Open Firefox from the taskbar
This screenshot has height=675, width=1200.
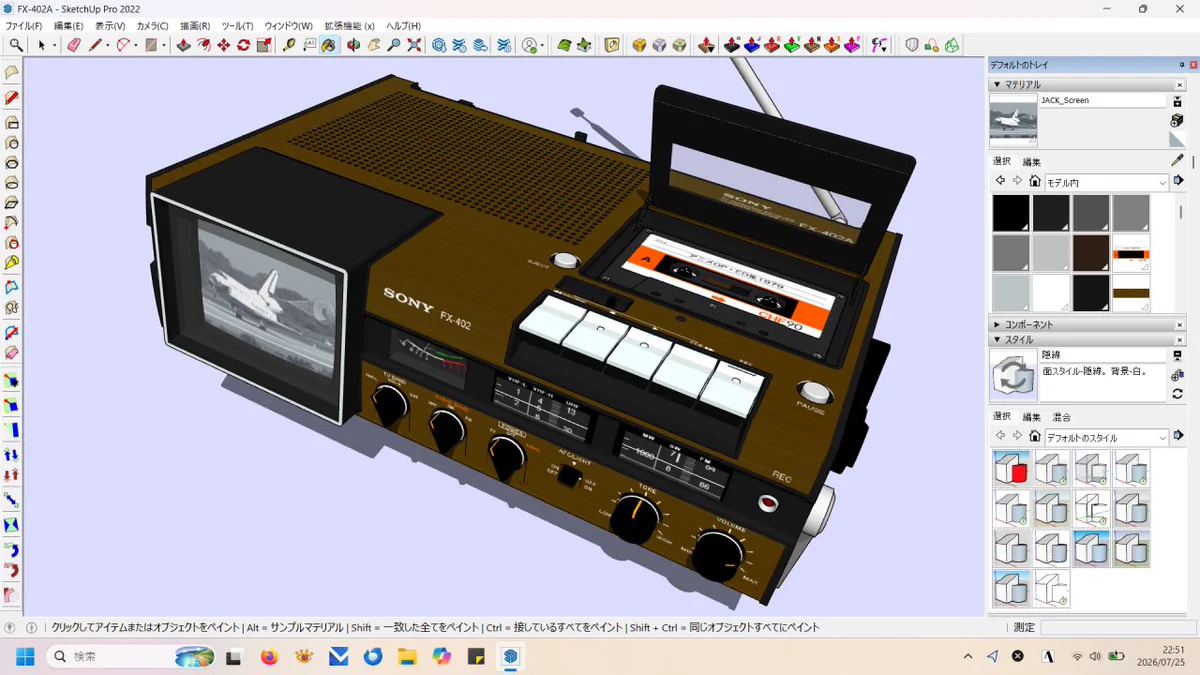268,657
